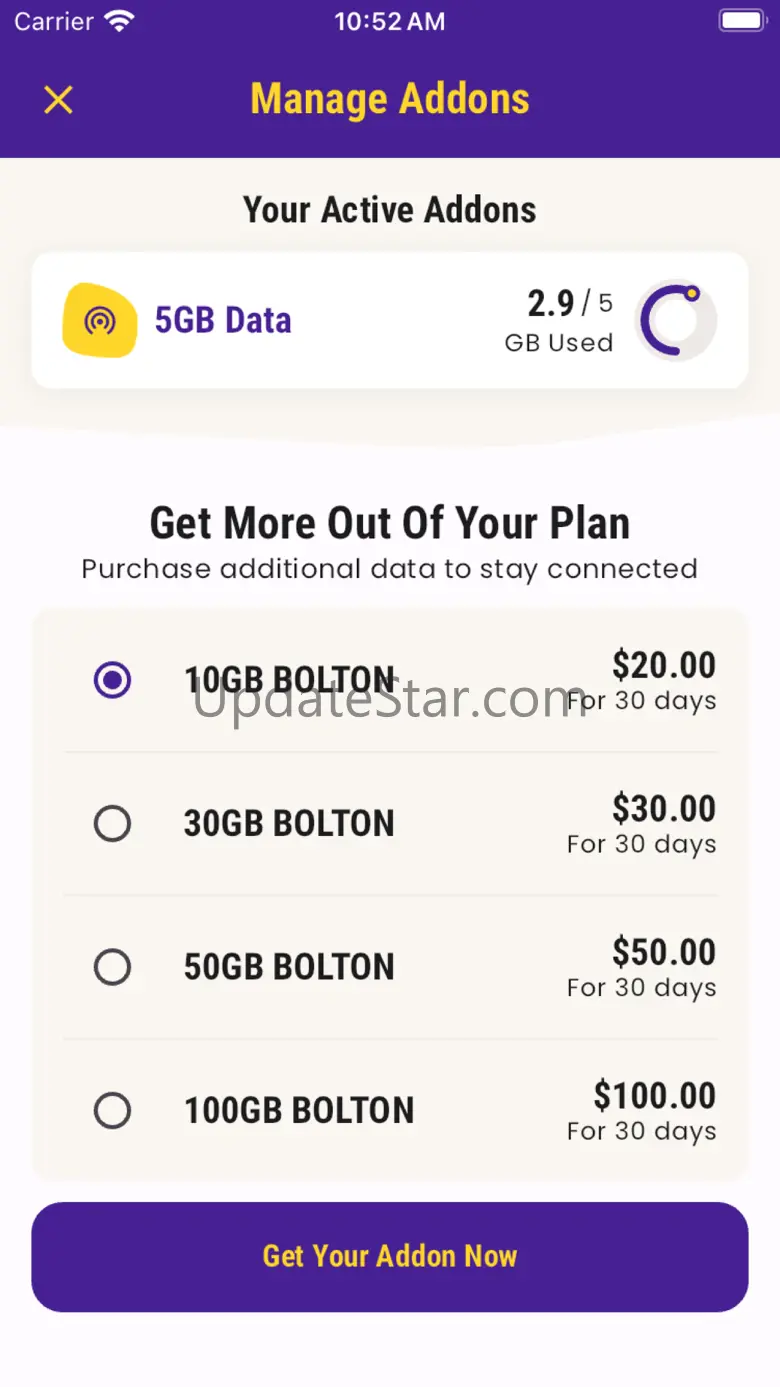Image resolution: width=780 pixels, height=1387 pixels.
Task: Tap the battery icon in status bar
Action: click(x=742, y=21)
